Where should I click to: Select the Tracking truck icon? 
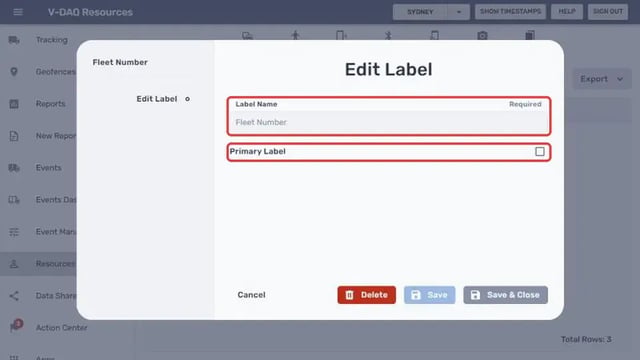(14, 40)
